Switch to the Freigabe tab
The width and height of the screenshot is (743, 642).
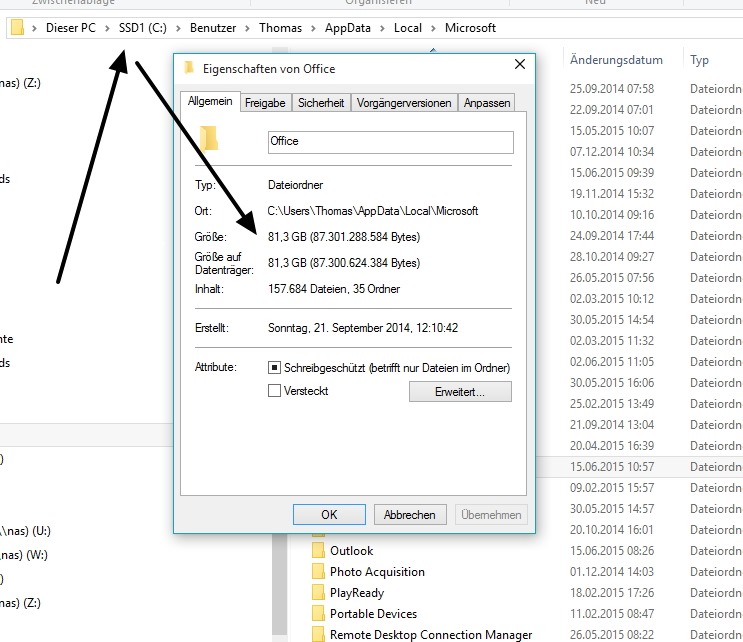(x=265, y=102)
